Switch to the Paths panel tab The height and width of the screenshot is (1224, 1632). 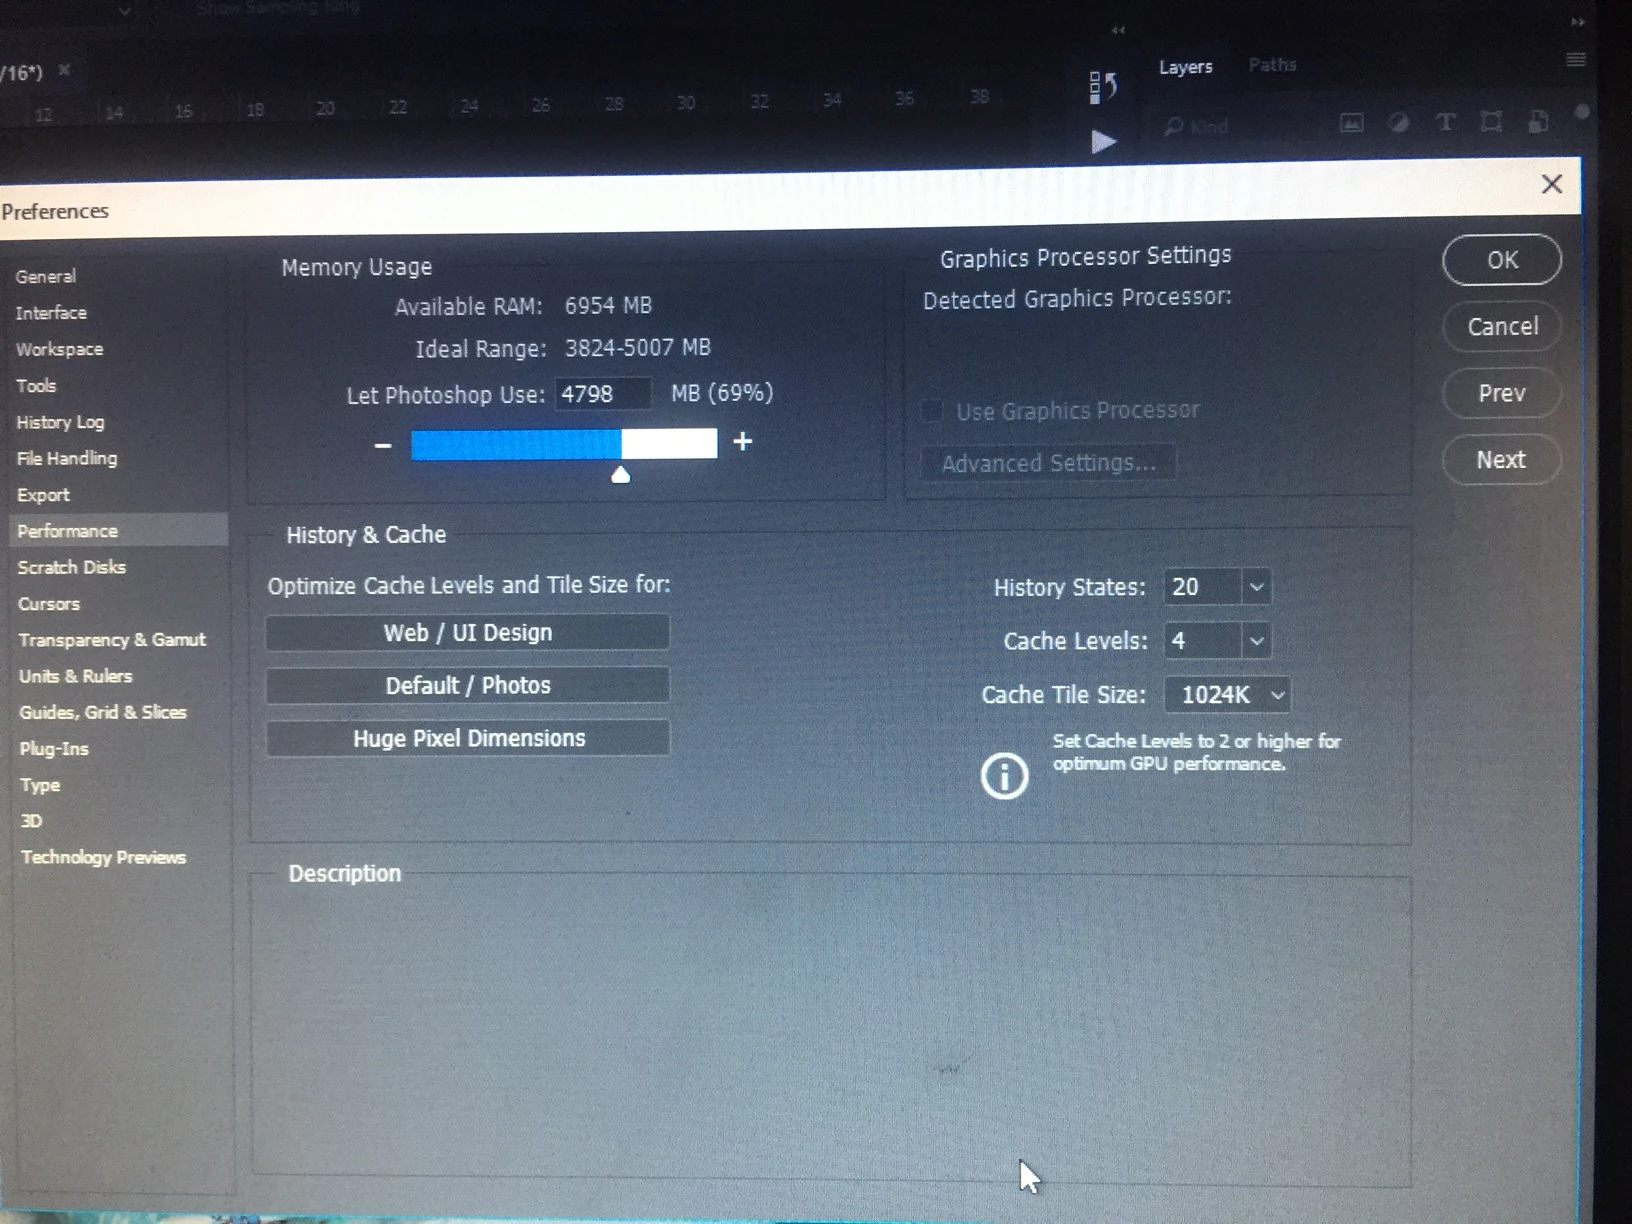1272,65
